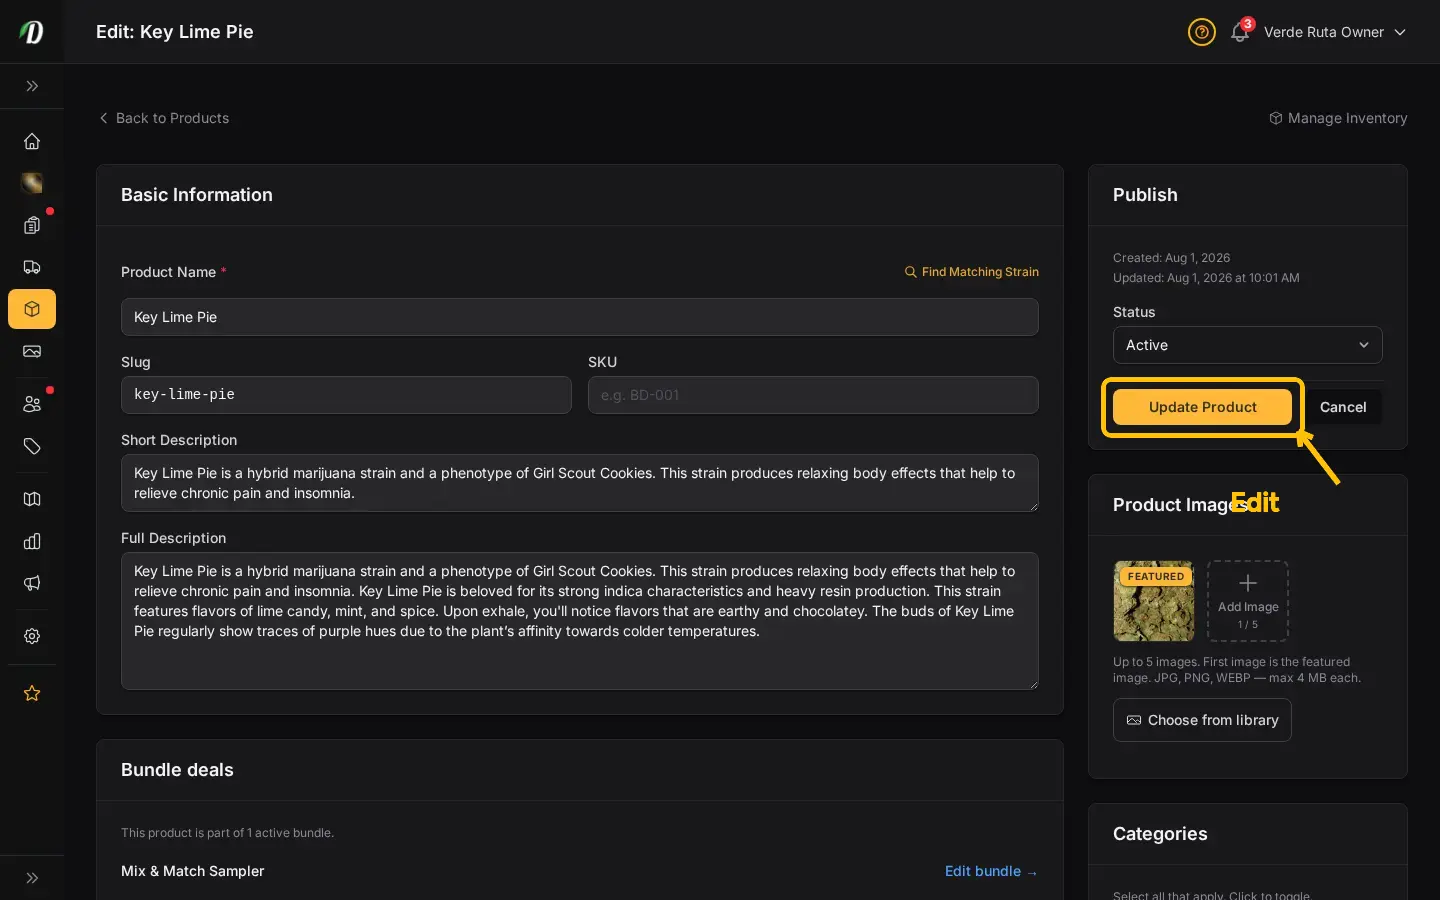The height and width of the screenshot is (900, 1440).
Task: Open the megaphone marketing icon in the sidebar
Action: pos(32,583)
